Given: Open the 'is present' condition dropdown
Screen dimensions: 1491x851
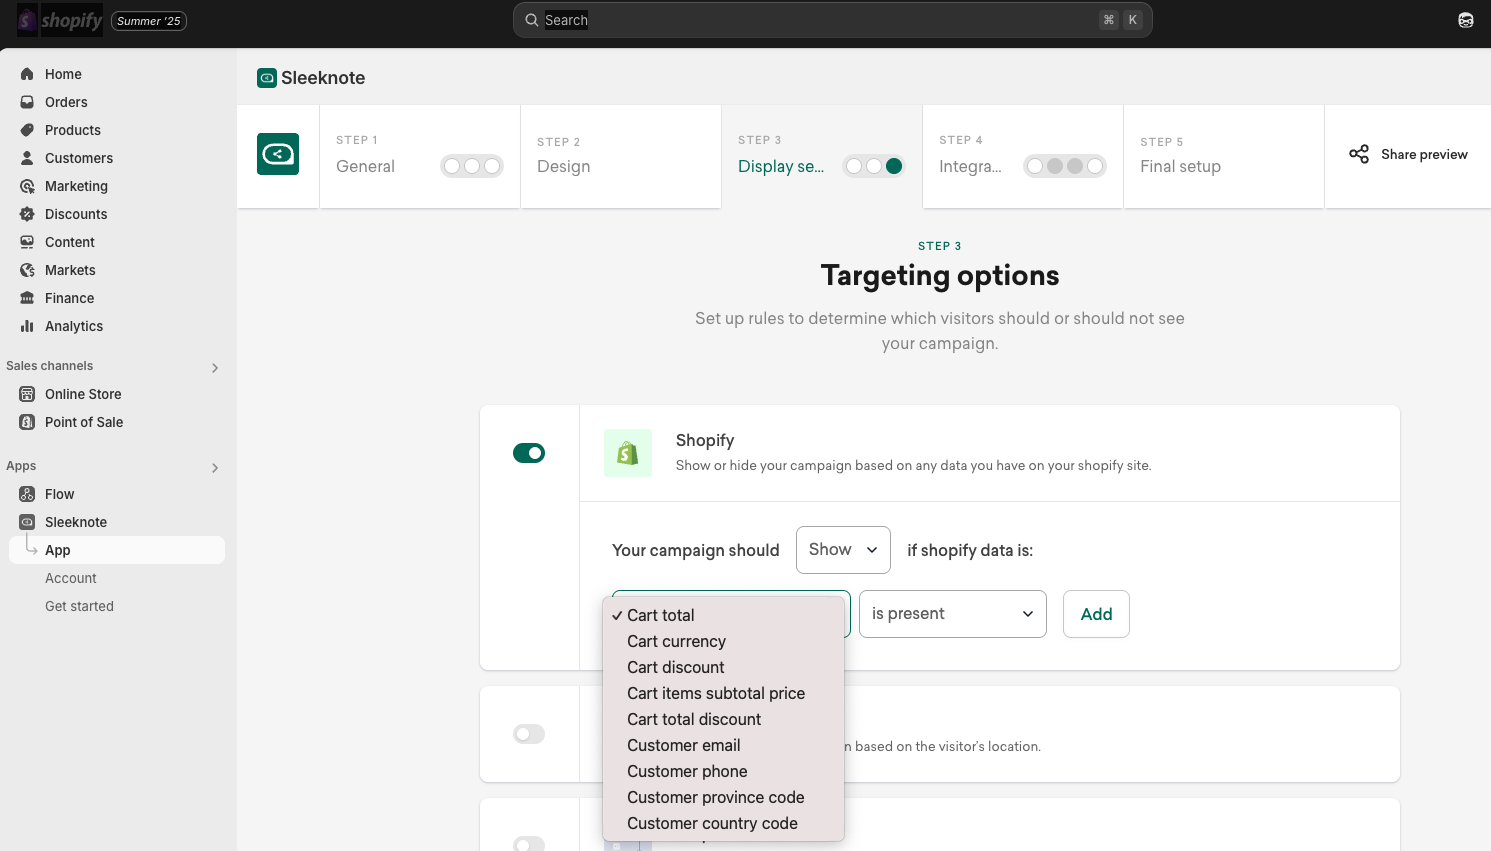Looking at the screenshot, I should tap(953, 614).
